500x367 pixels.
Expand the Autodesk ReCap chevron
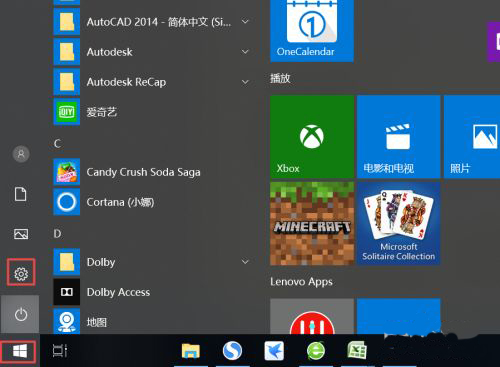click(245, 82)
